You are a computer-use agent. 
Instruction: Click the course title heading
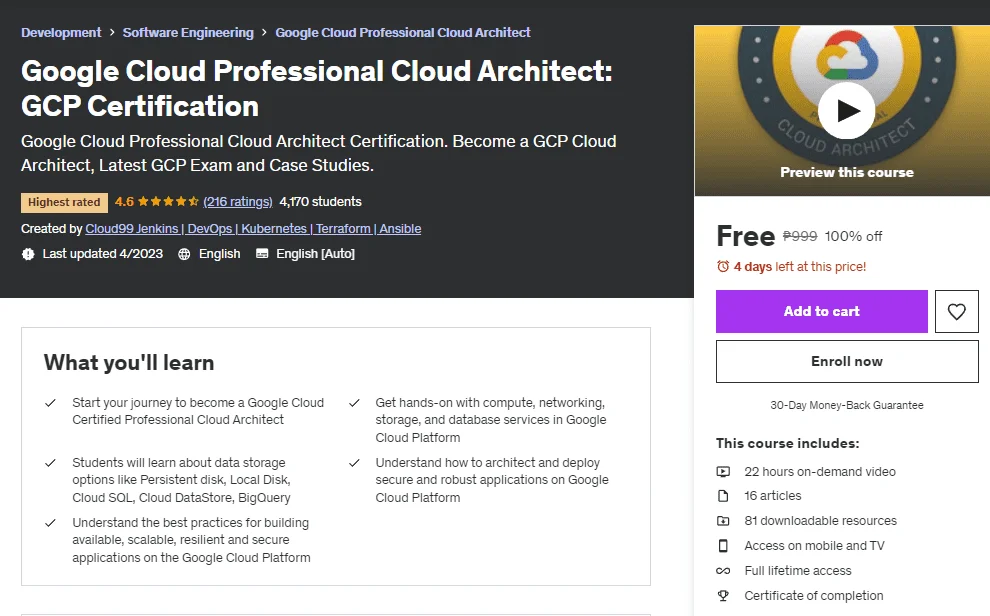click(x=316, y=88)
